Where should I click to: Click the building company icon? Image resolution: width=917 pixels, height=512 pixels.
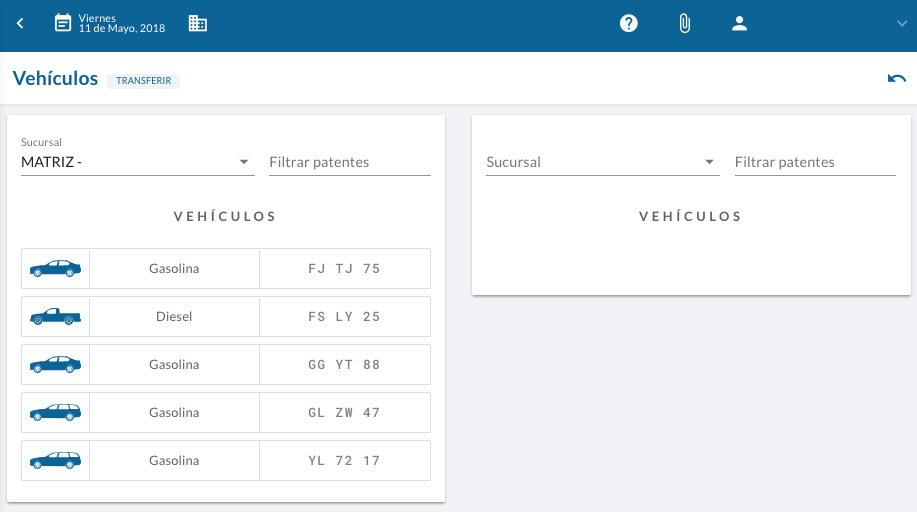click(198, 23)
